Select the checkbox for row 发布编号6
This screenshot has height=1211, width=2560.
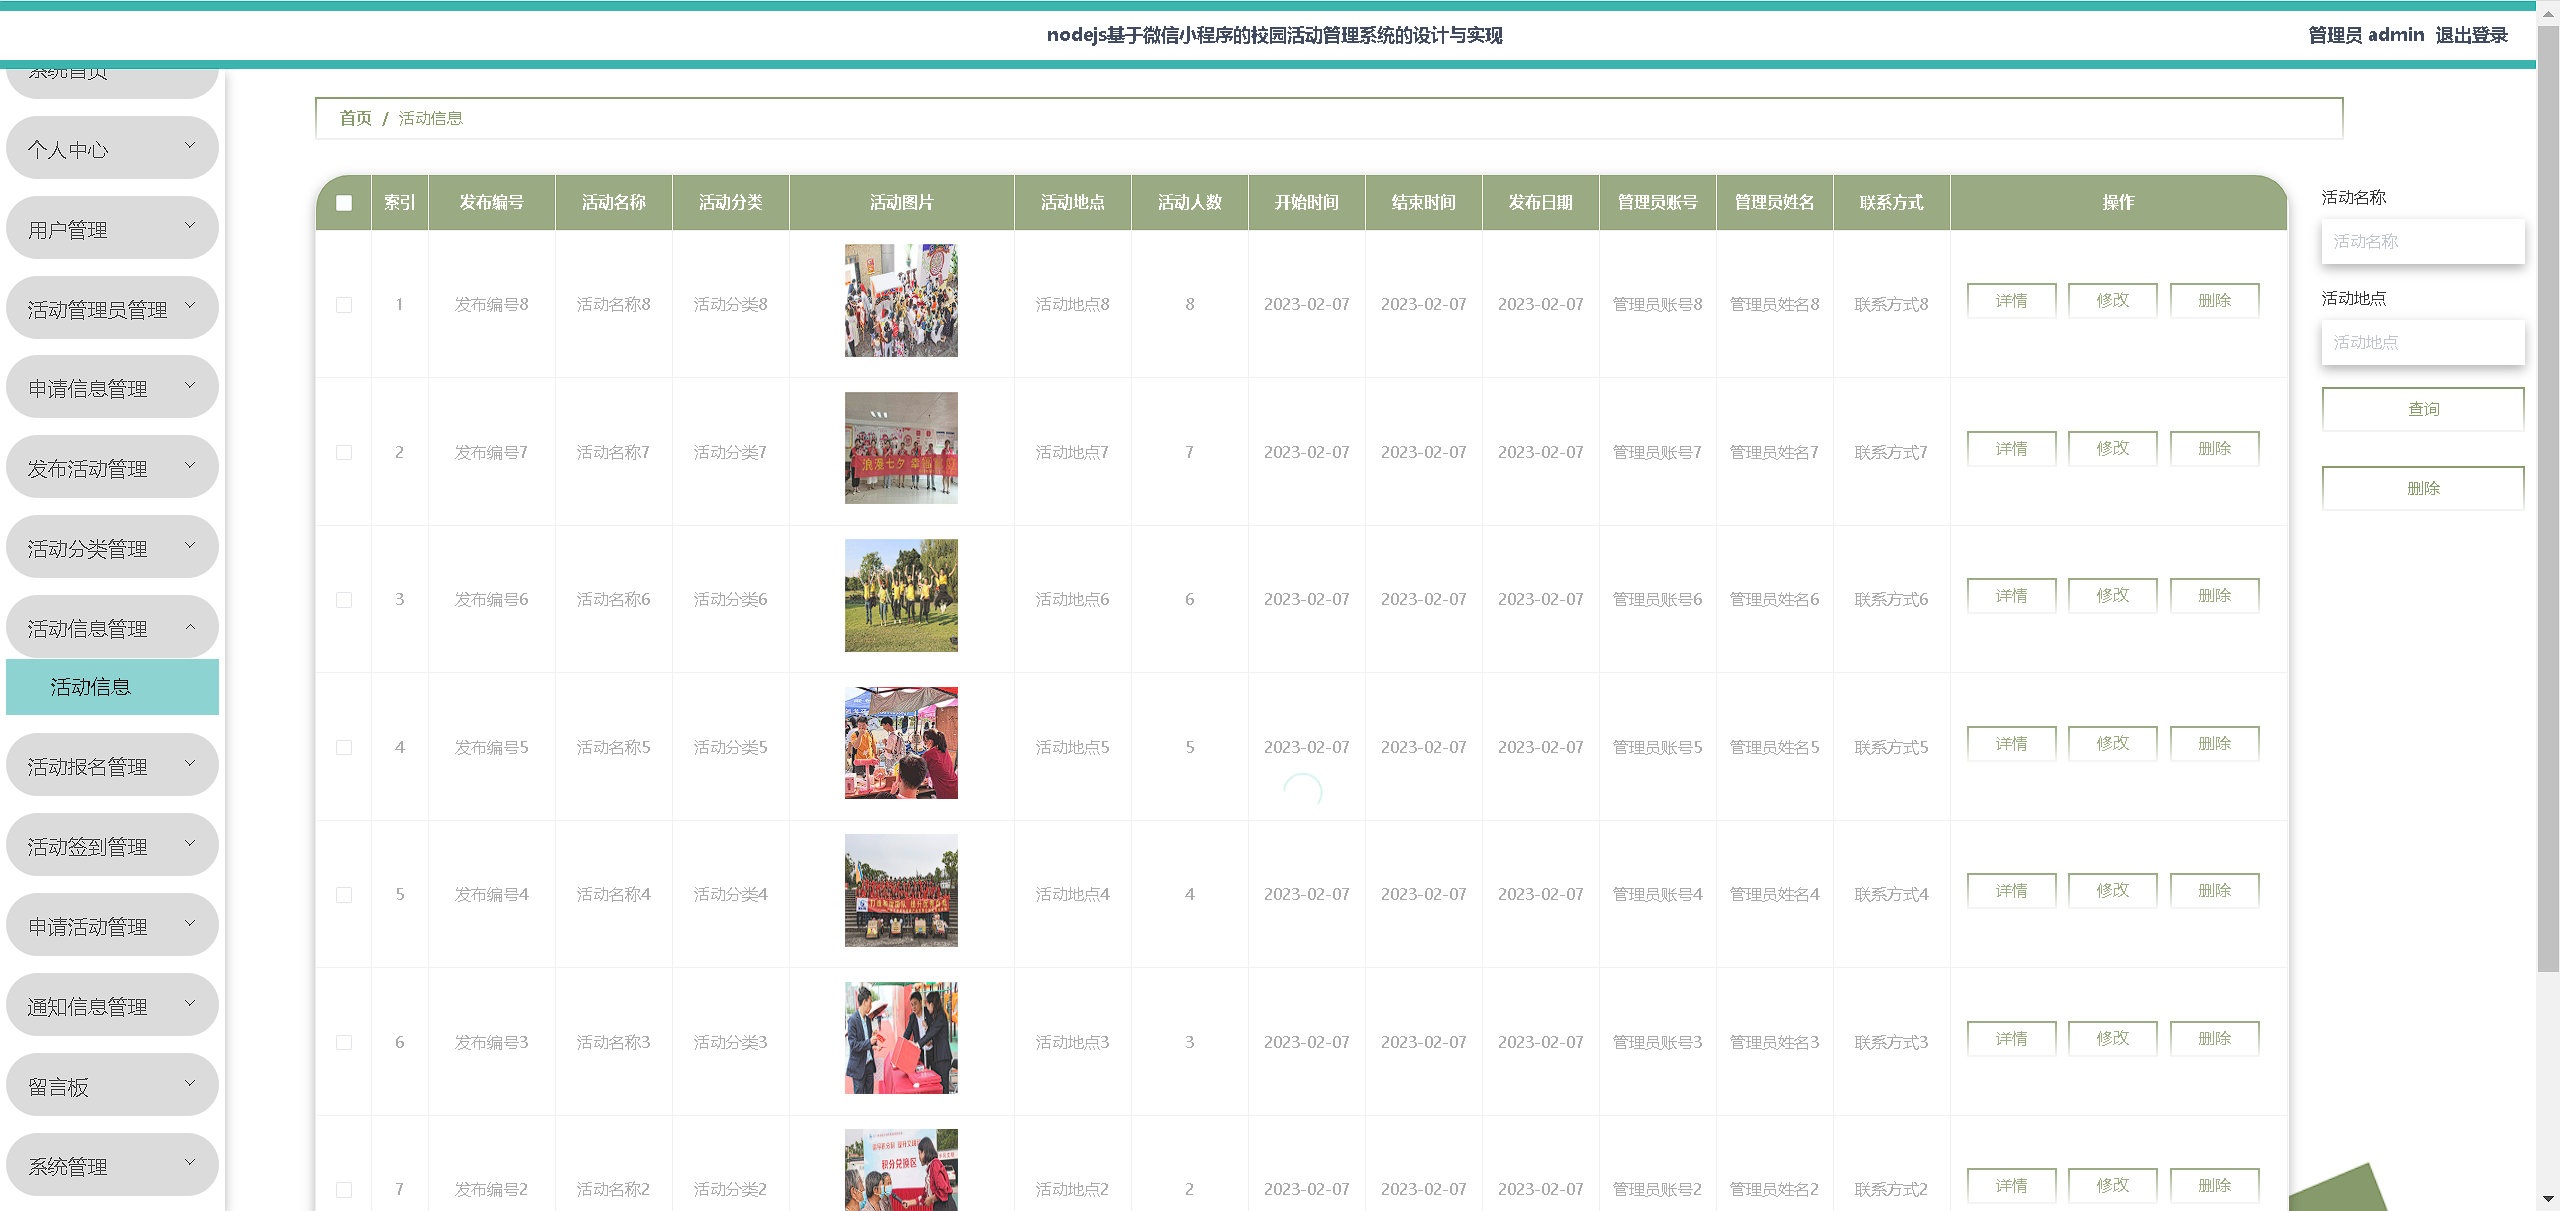pos(344,600)
